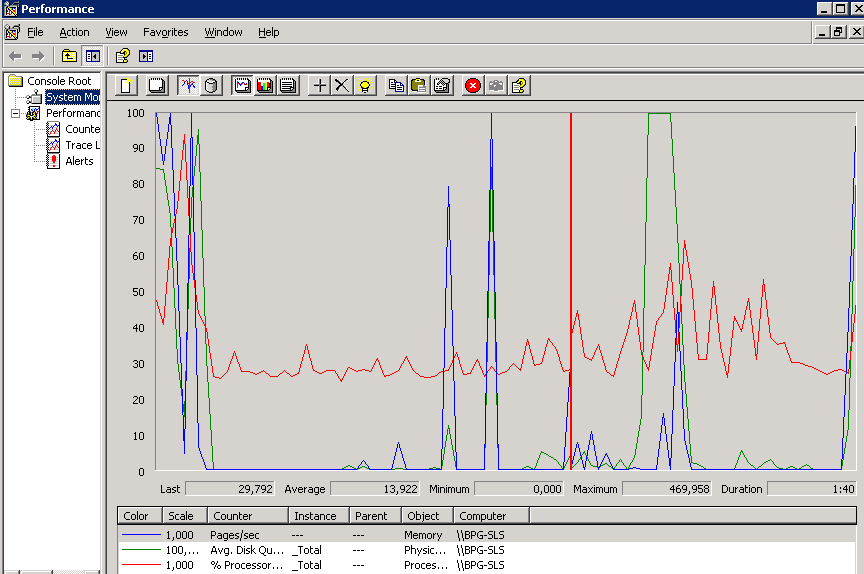
Task: Click the Highlight lightbulb icon
Action: 366,86
